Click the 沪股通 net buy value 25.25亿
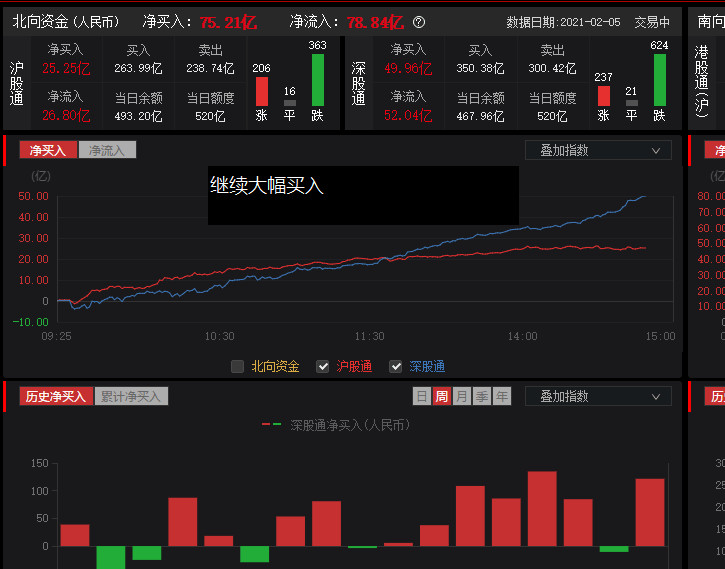Viewport: 725px width, 569px height. 66,68
